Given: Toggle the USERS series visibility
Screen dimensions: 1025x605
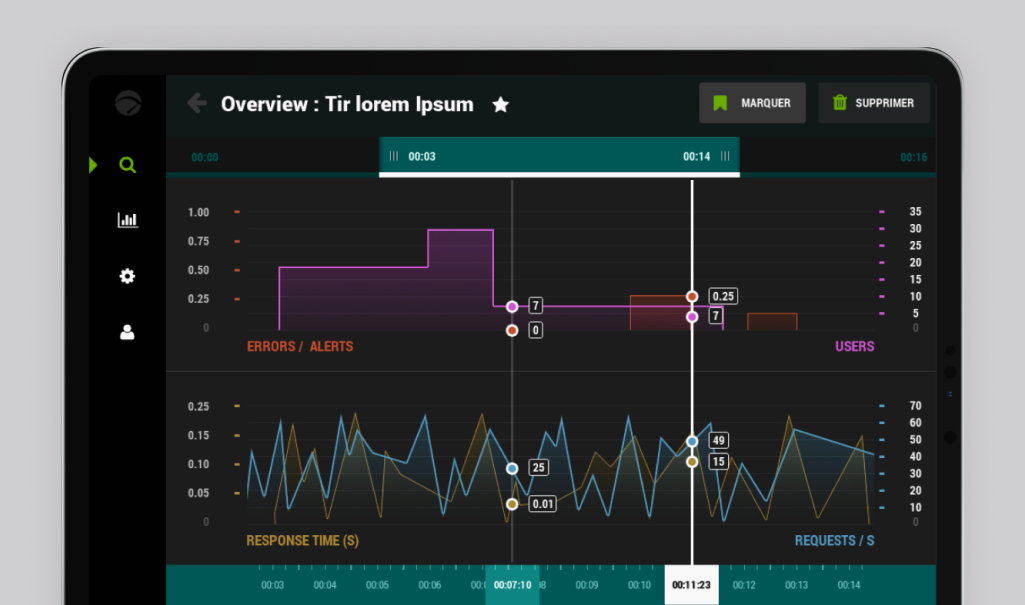Looking at the screenshot, I should 854,346.
